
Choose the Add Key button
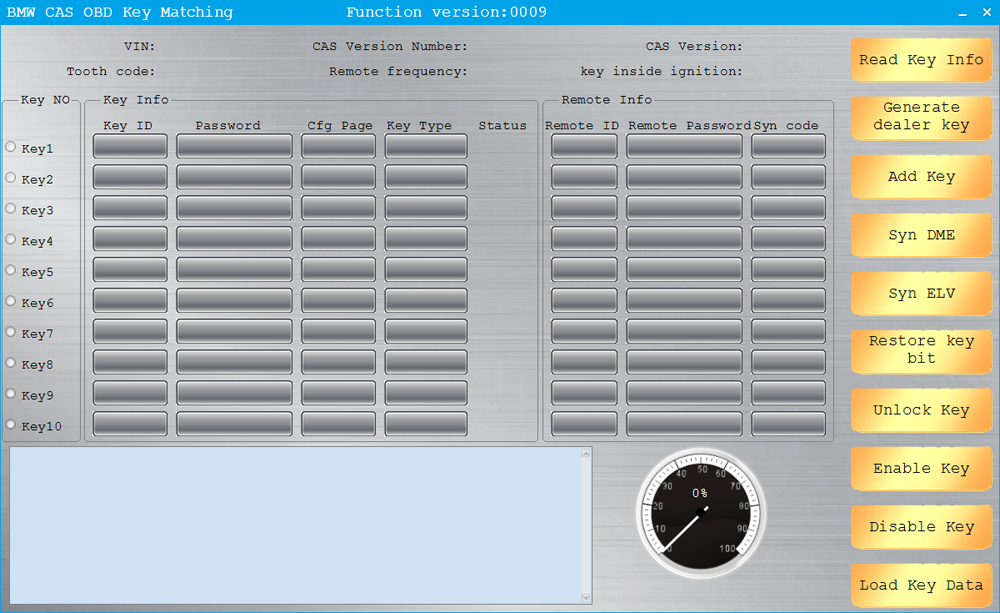pos(921,177)
